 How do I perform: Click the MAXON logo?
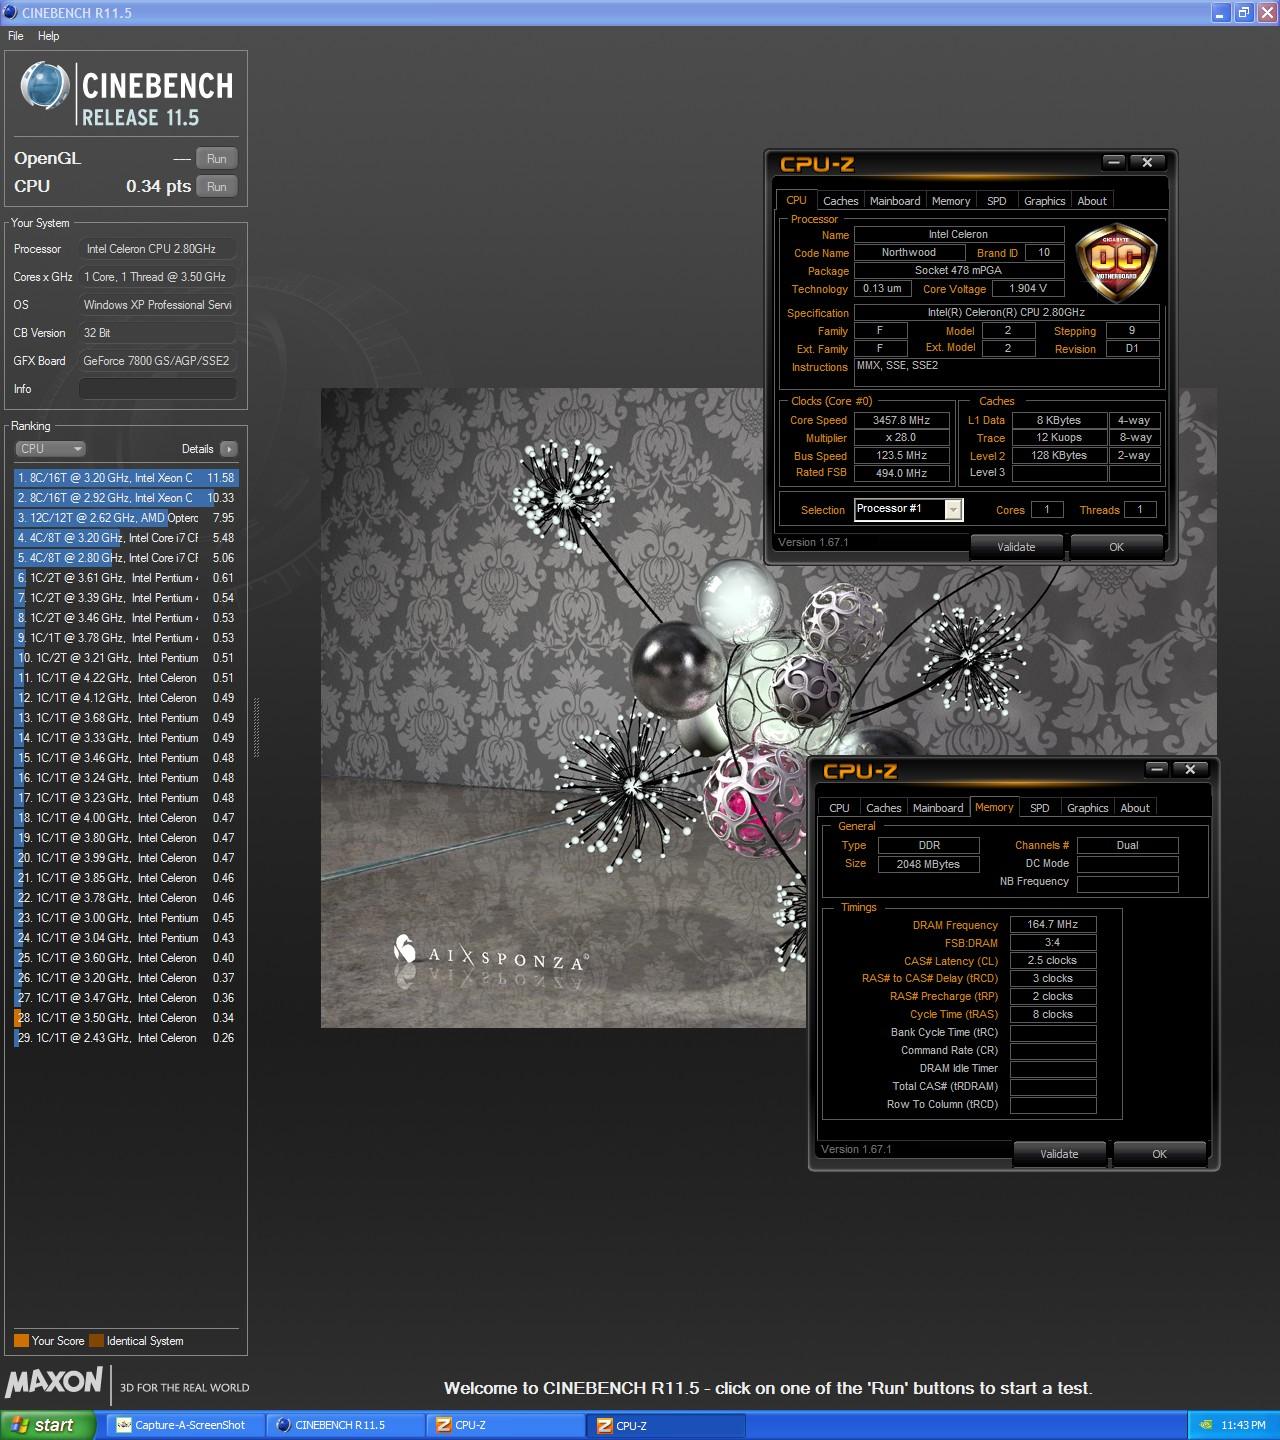coord(54,1382)
